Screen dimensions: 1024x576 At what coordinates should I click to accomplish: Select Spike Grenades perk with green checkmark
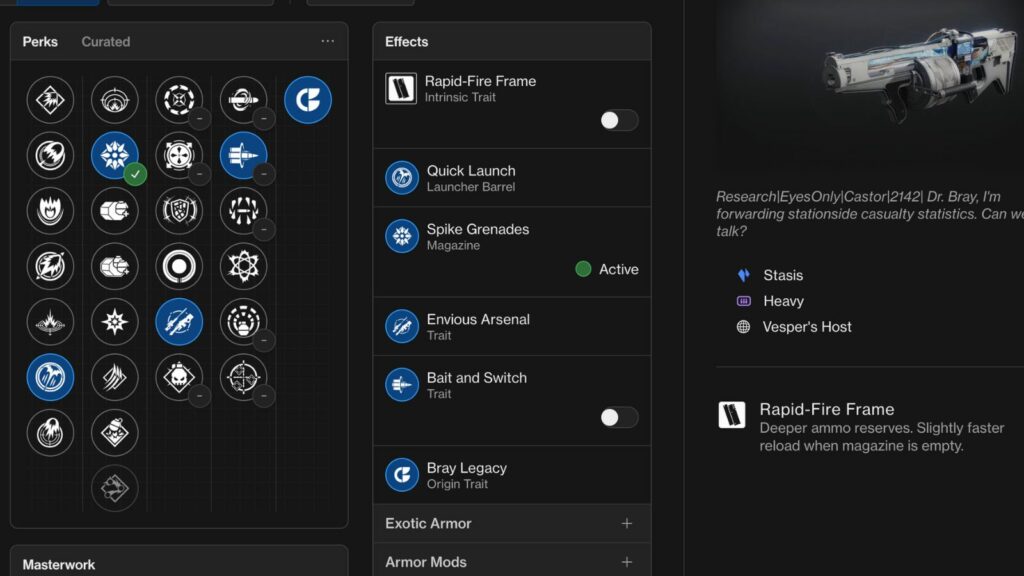[115, 155]
